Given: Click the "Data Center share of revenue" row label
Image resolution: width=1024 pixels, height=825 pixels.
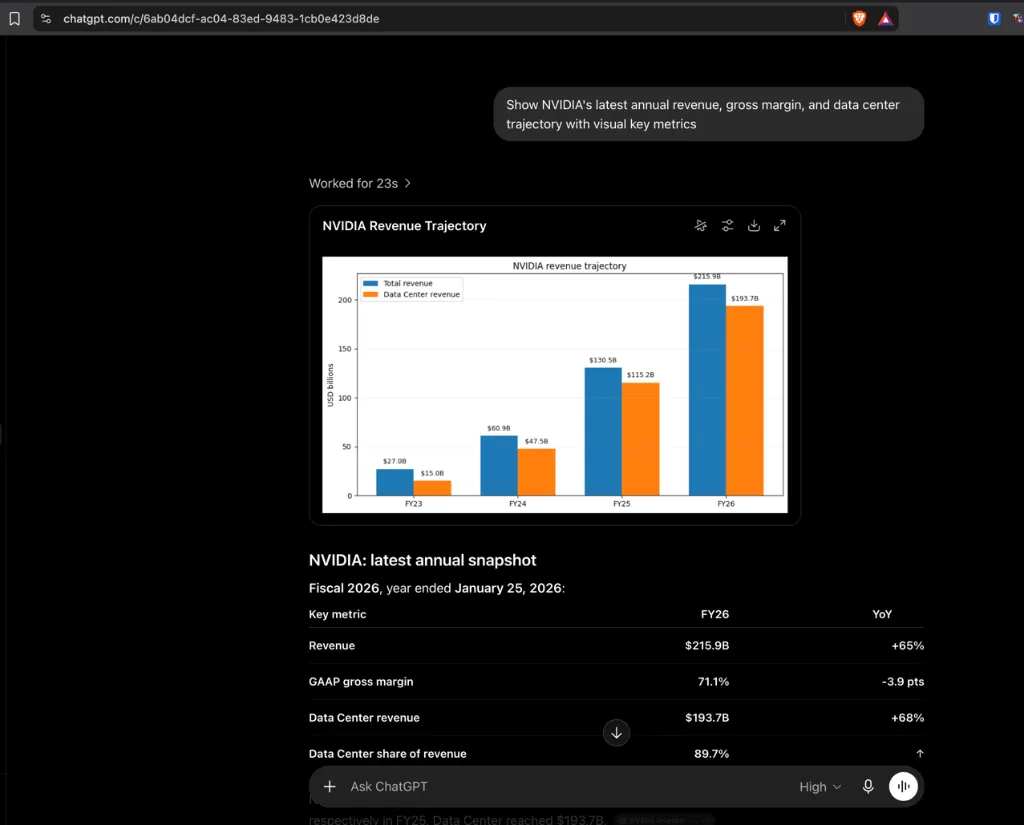Looking at the screenshot, I should pos(388,754).
